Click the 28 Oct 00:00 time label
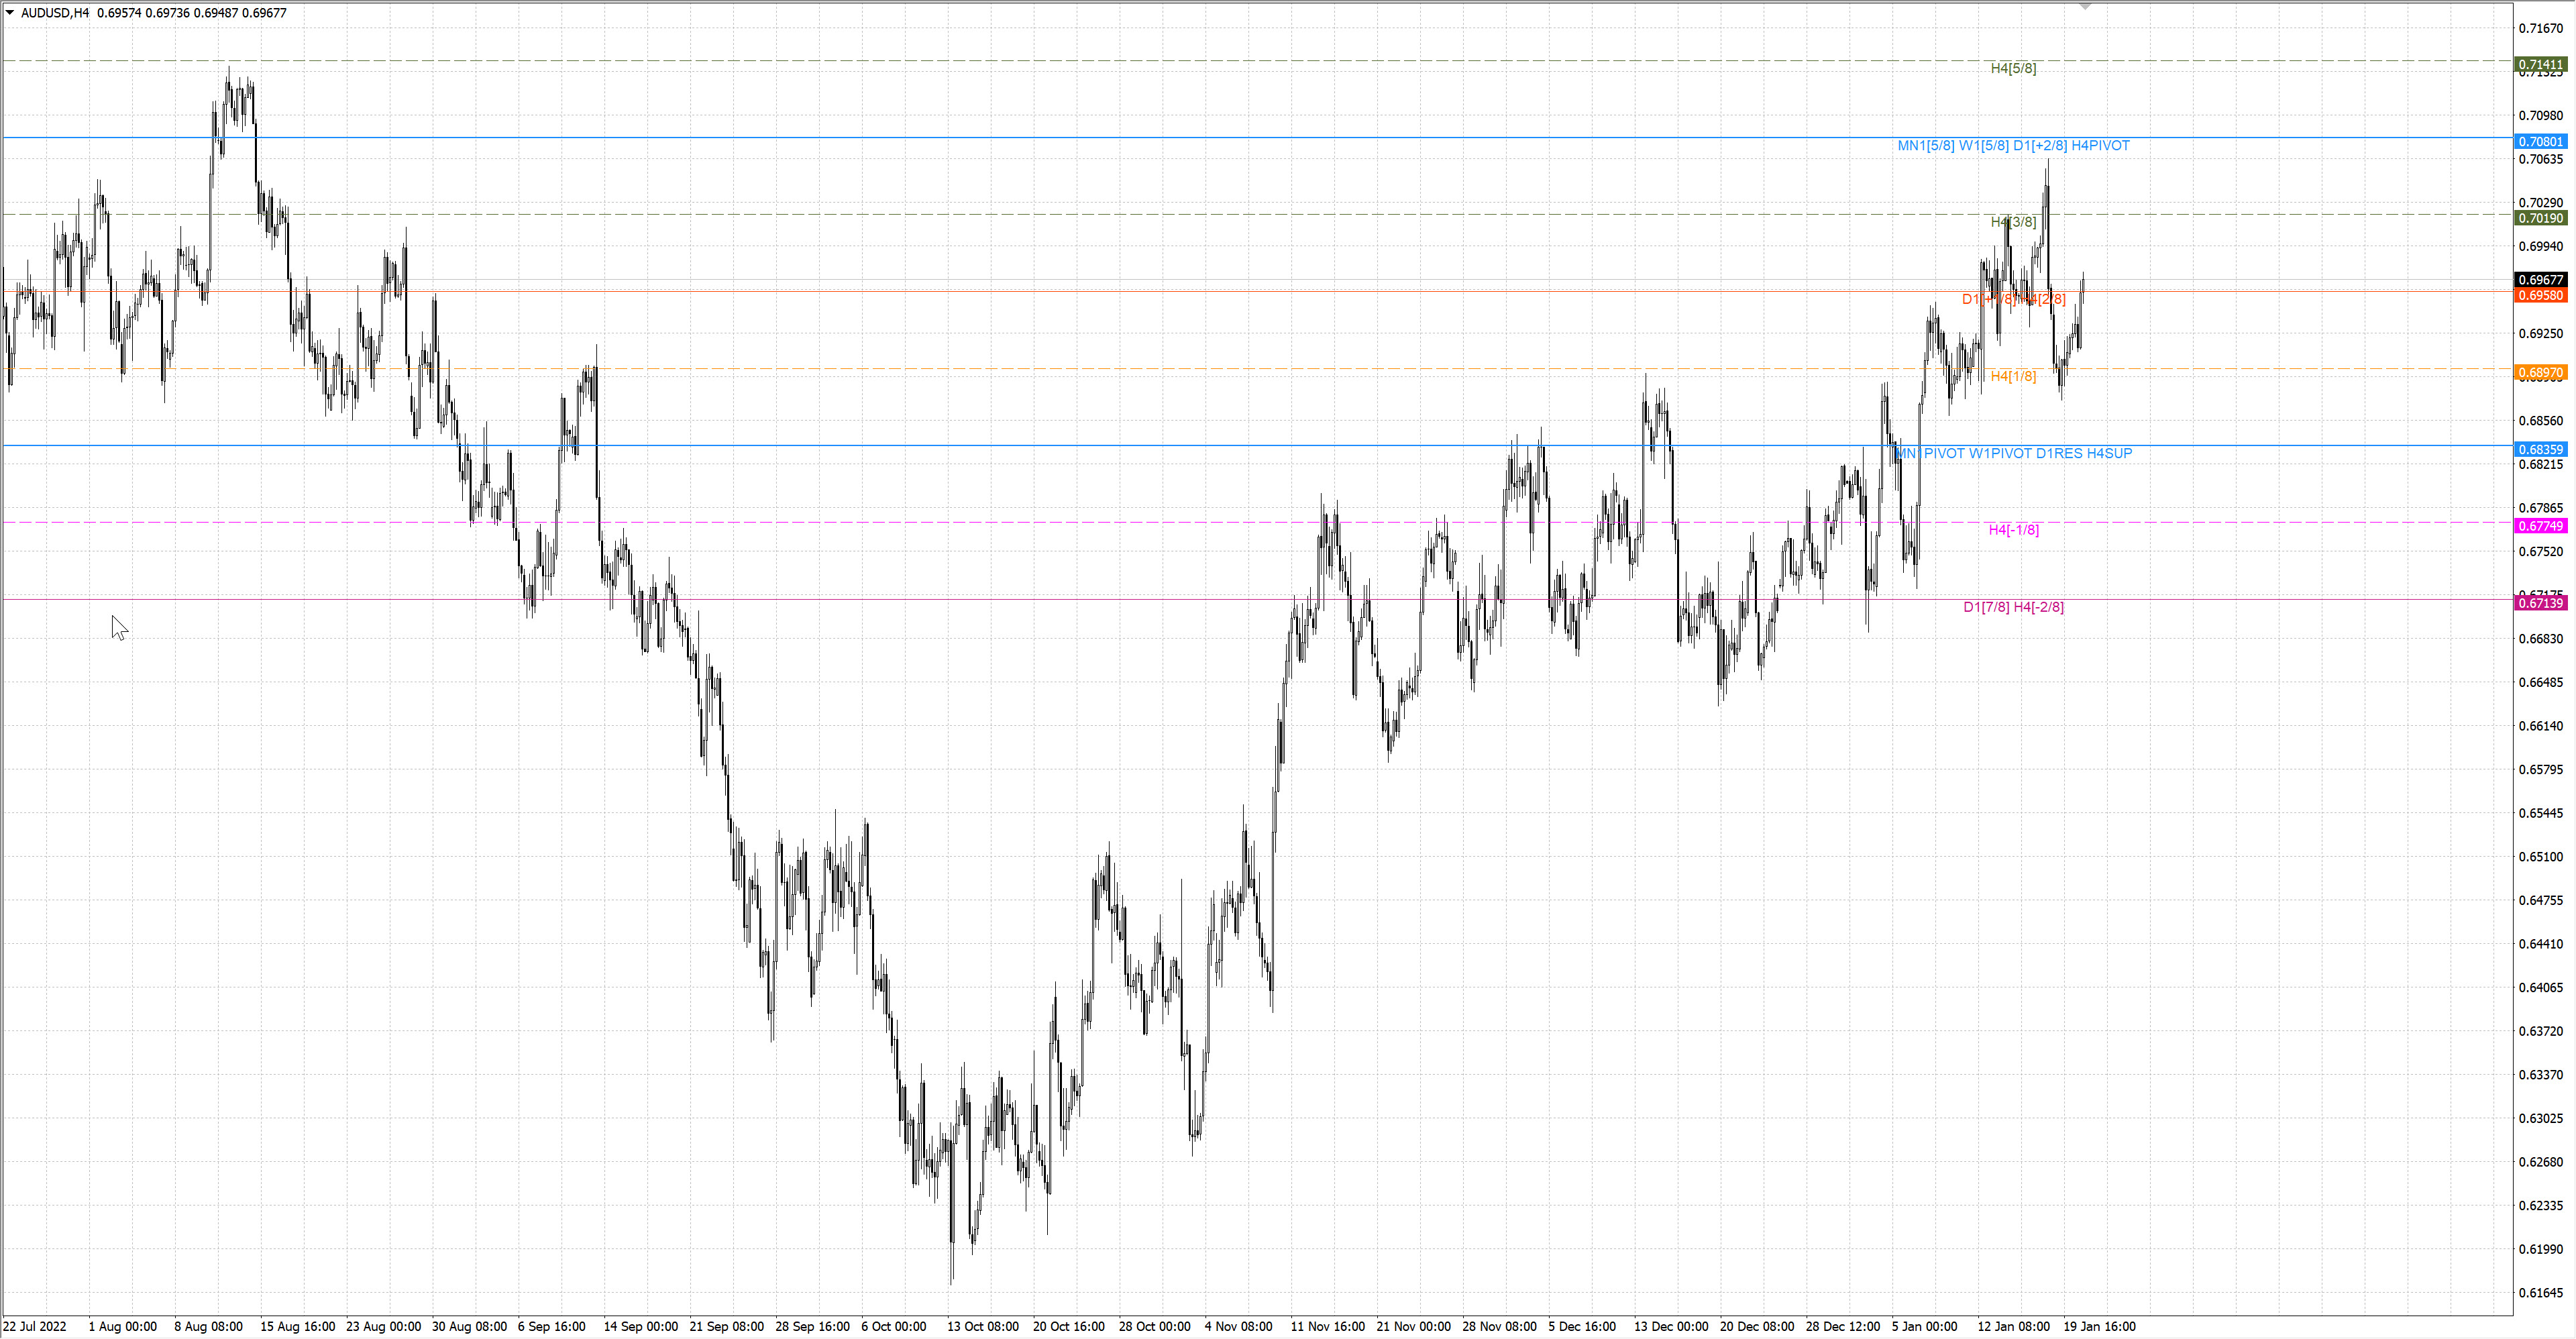2576x1339 pixels. [1154, 1327]
